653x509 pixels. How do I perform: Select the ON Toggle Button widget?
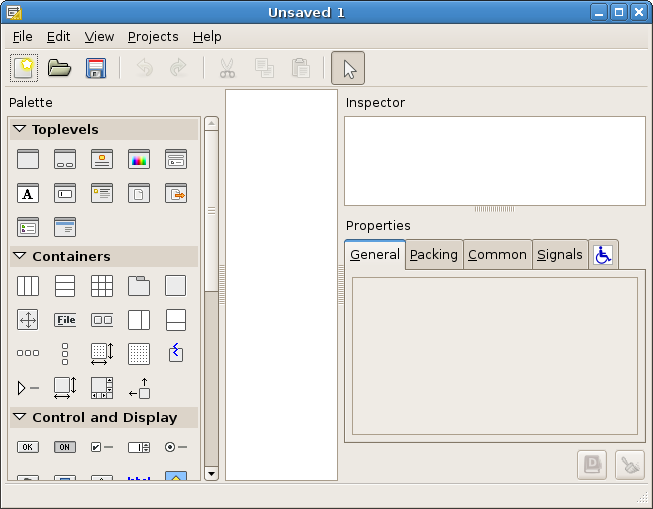point(65,447)
